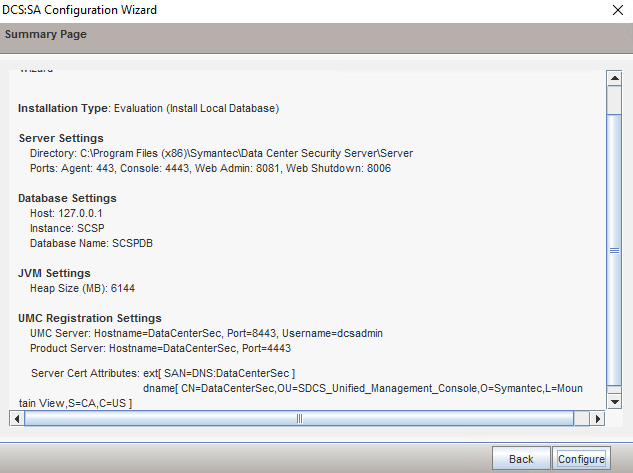Select the 'Installation Type' line
633x473 pixels.
coord(149,108)
